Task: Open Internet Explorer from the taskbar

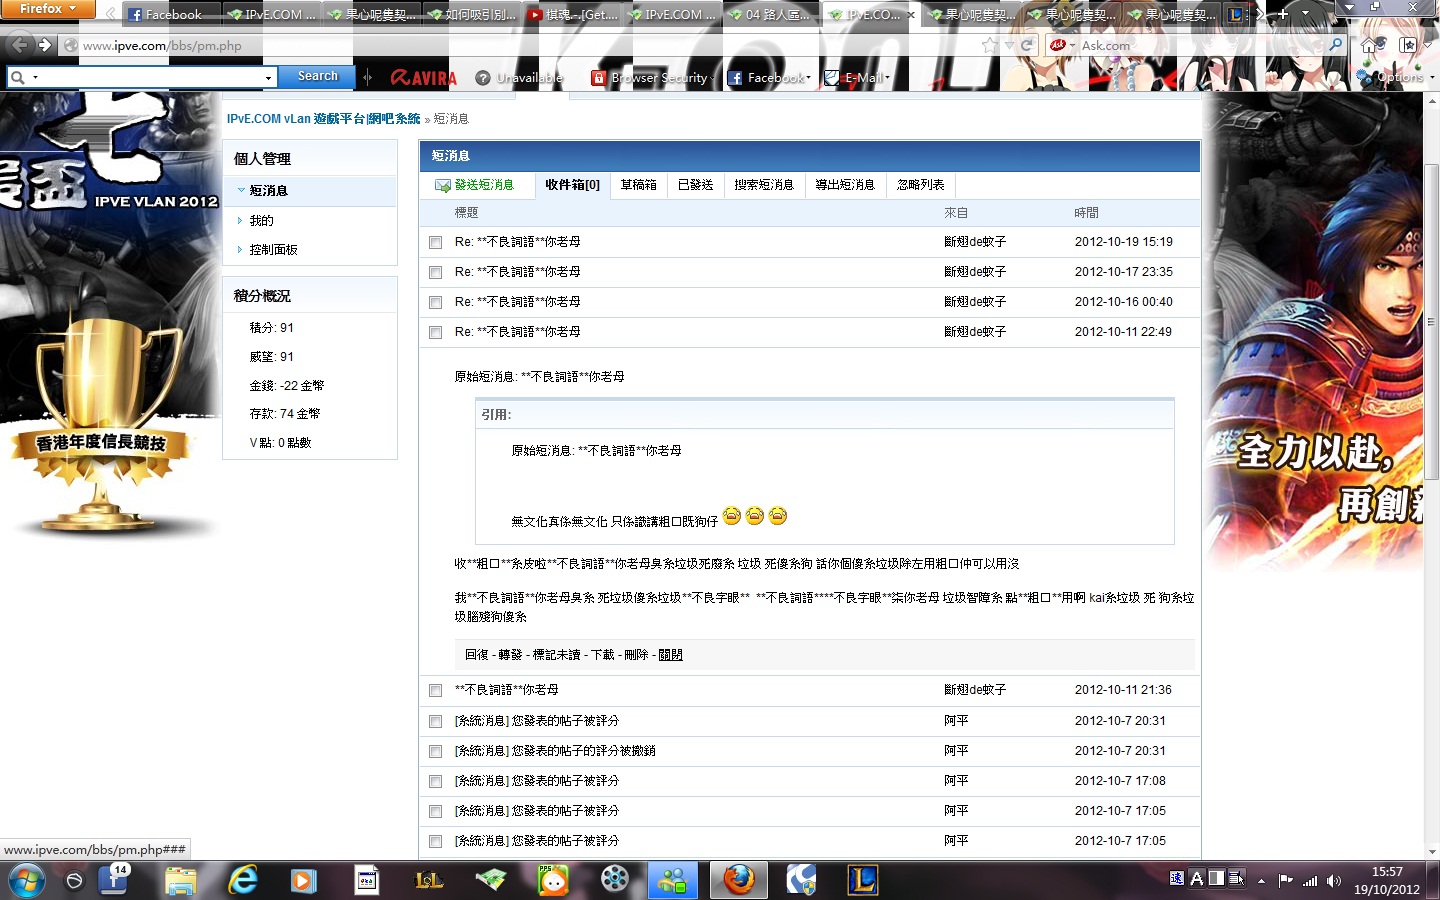Action: 243,880
